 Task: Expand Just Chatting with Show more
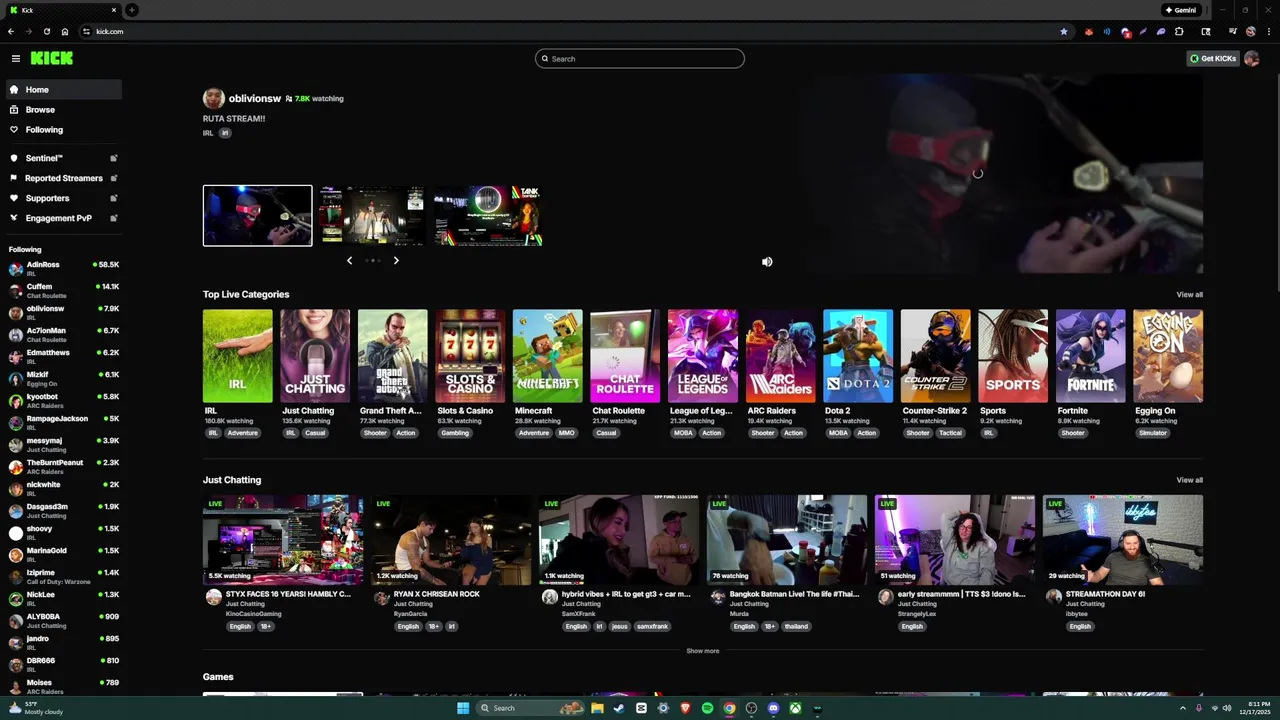[703, 651]
